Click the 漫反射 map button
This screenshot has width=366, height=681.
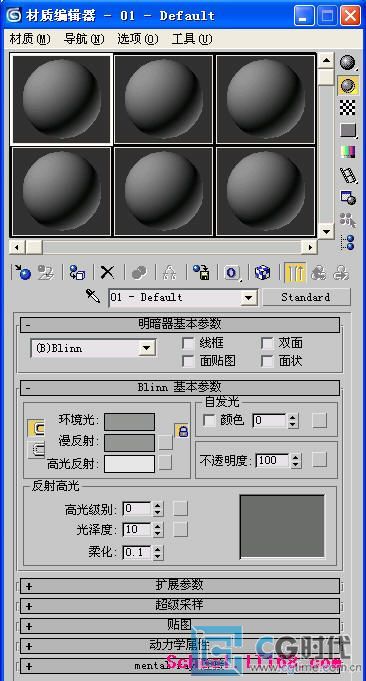165,443
